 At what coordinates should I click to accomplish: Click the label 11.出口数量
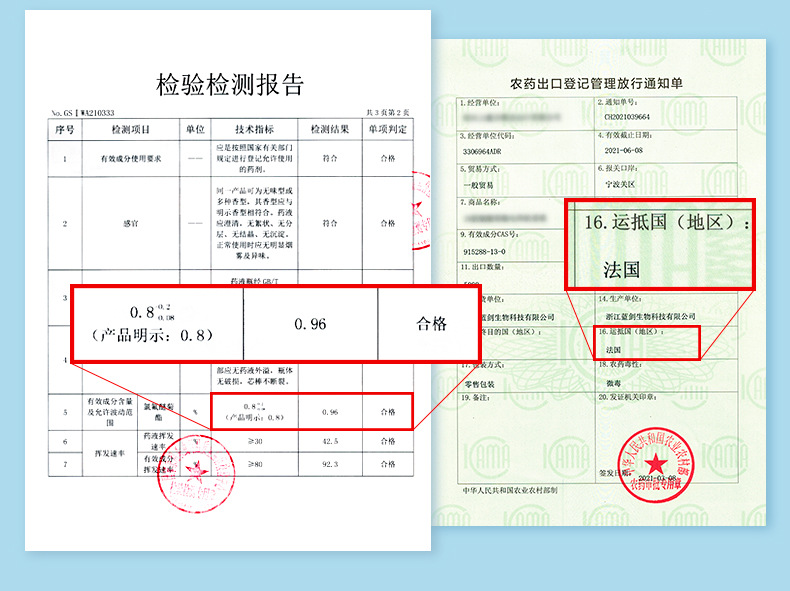tap(480, 267)
